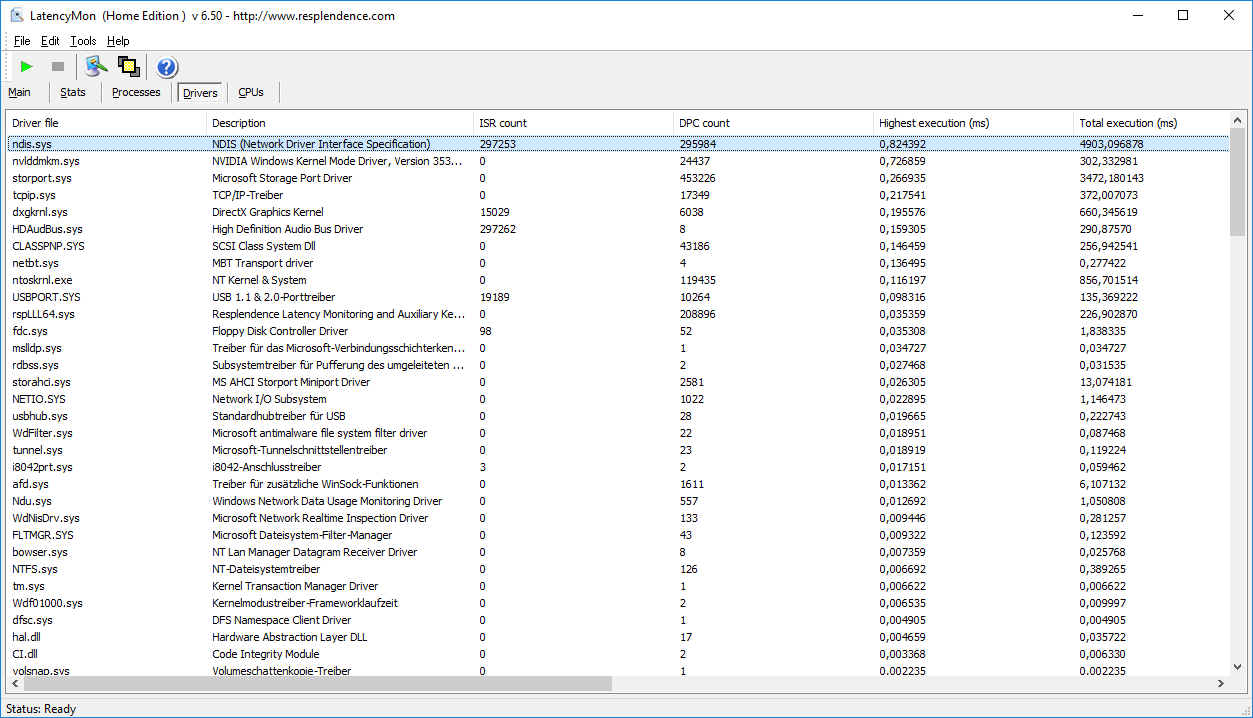Click the overlapping yellow windows toolbar icon

(128, 67)
